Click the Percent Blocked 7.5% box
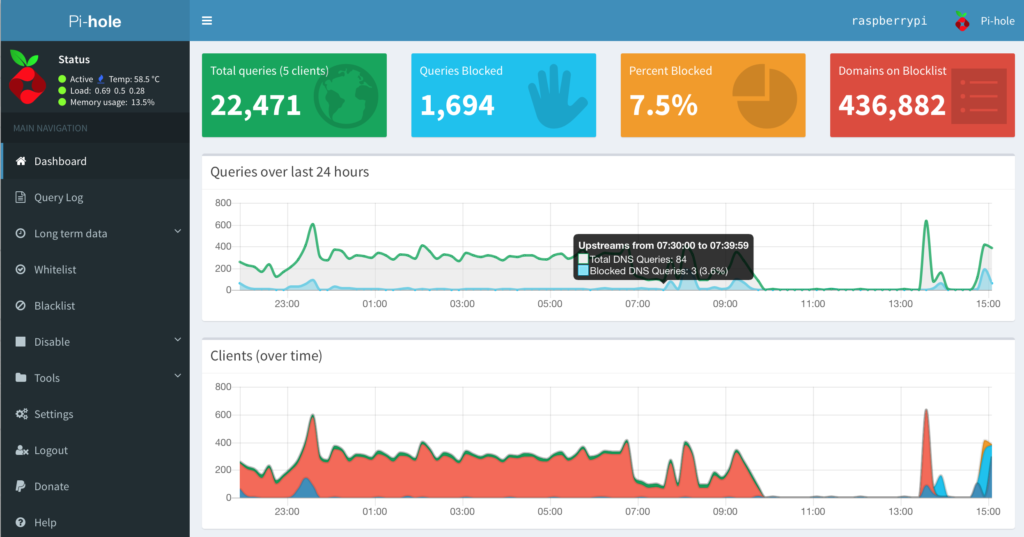 [712, 95]
